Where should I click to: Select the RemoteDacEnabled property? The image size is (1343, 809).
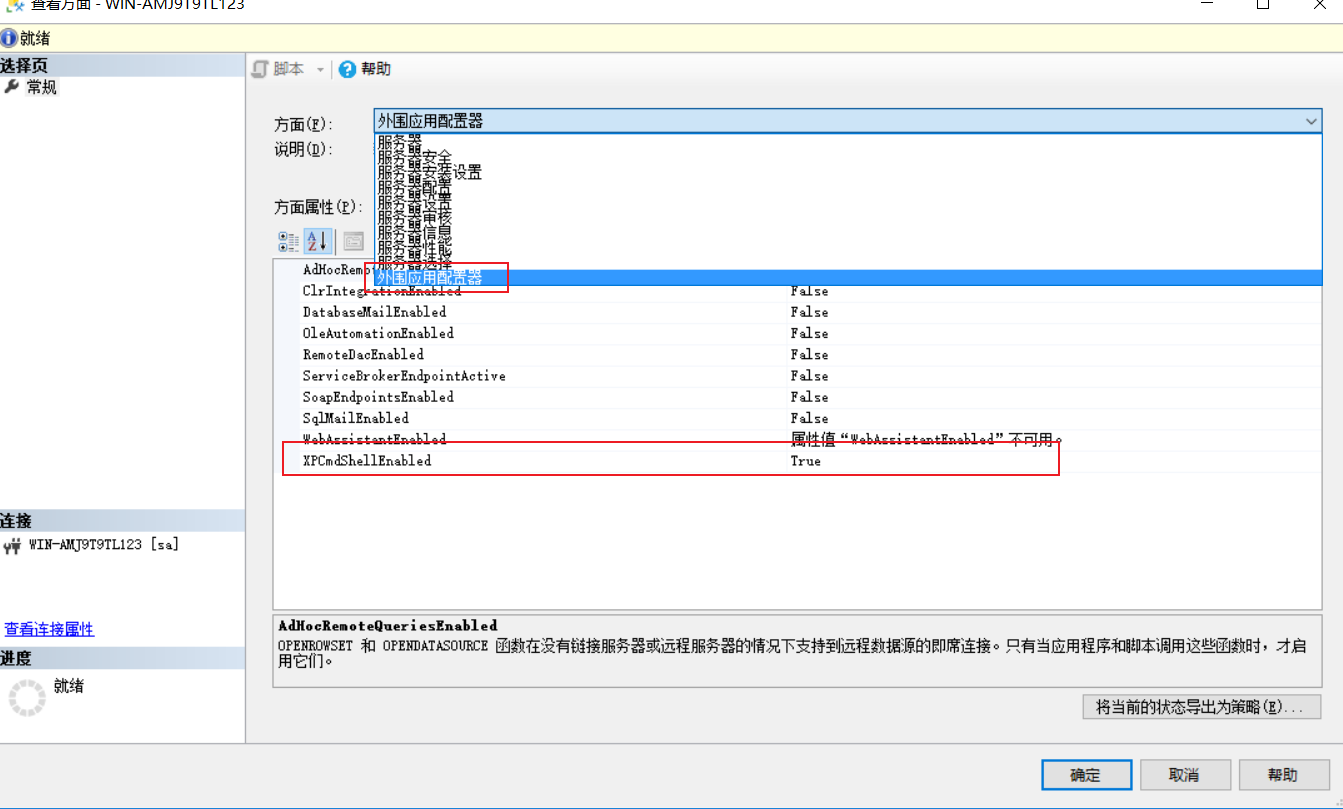point(363,355)
